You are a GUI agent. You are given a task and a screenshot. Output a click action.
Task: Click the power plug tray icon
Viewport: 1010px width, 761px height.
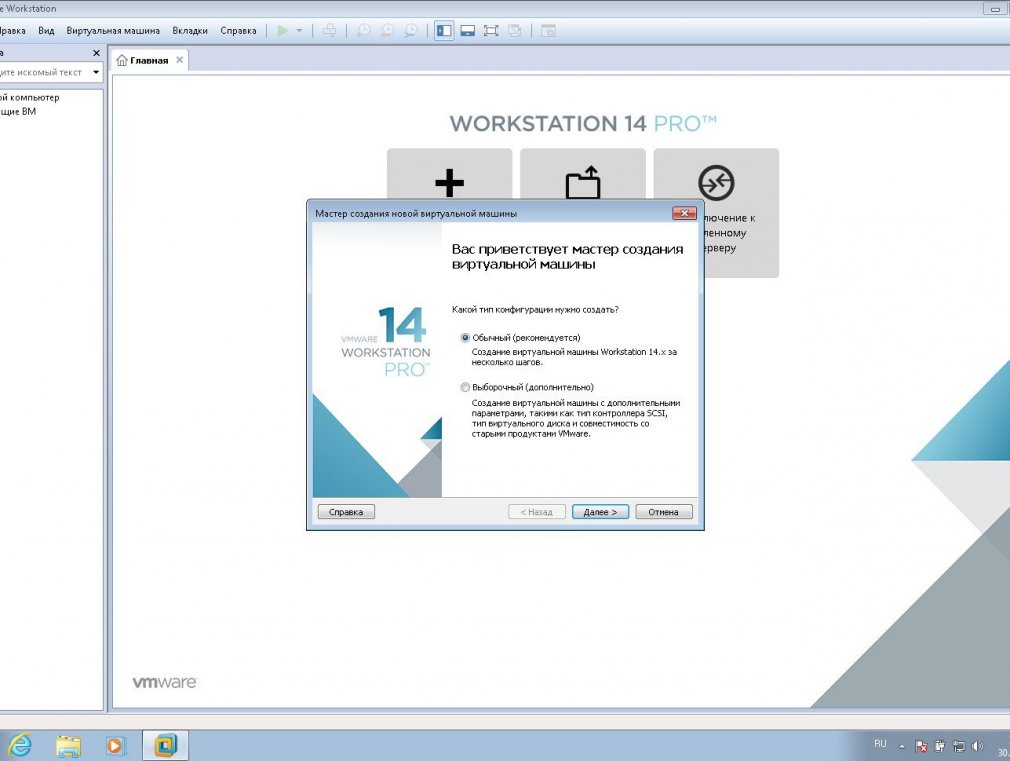(940, 746)
